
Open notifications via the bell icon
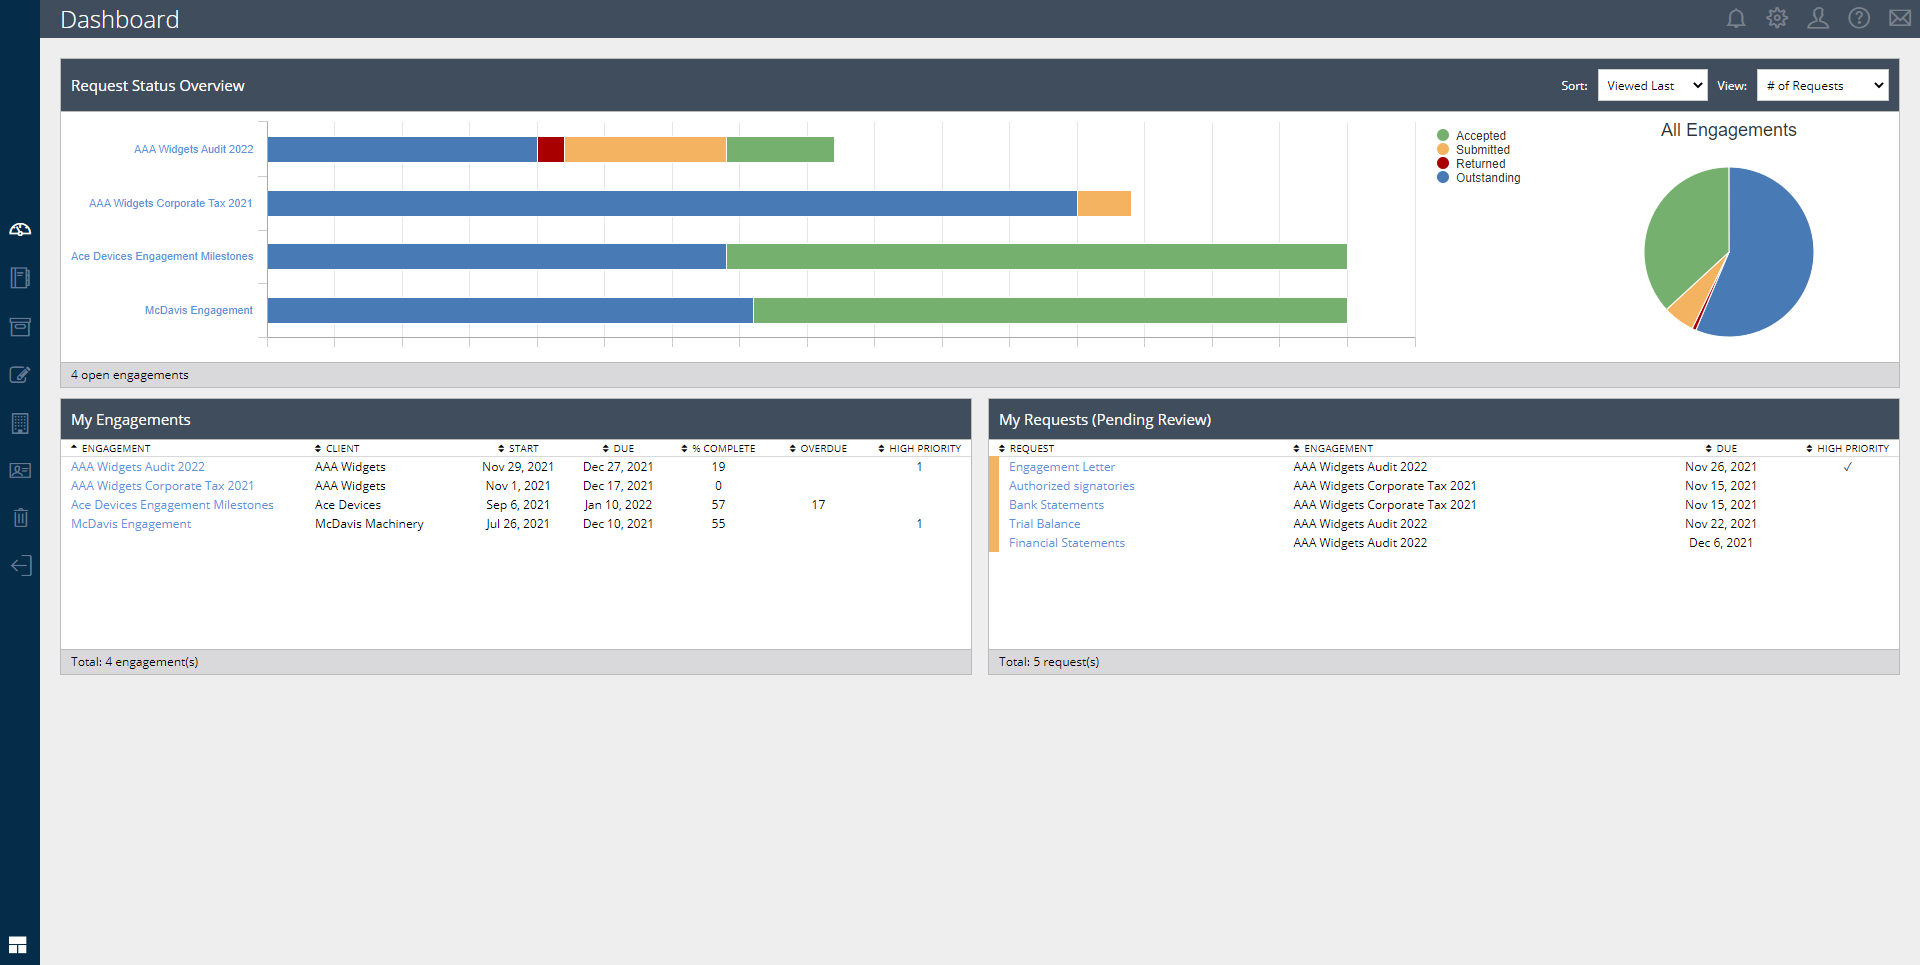point(1736,18)
